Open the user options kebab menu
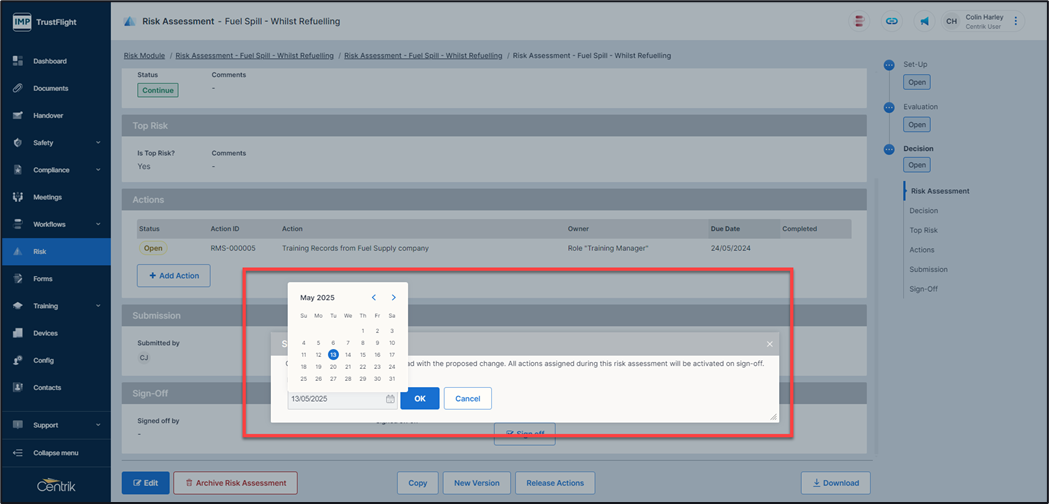 (1016, 21)
